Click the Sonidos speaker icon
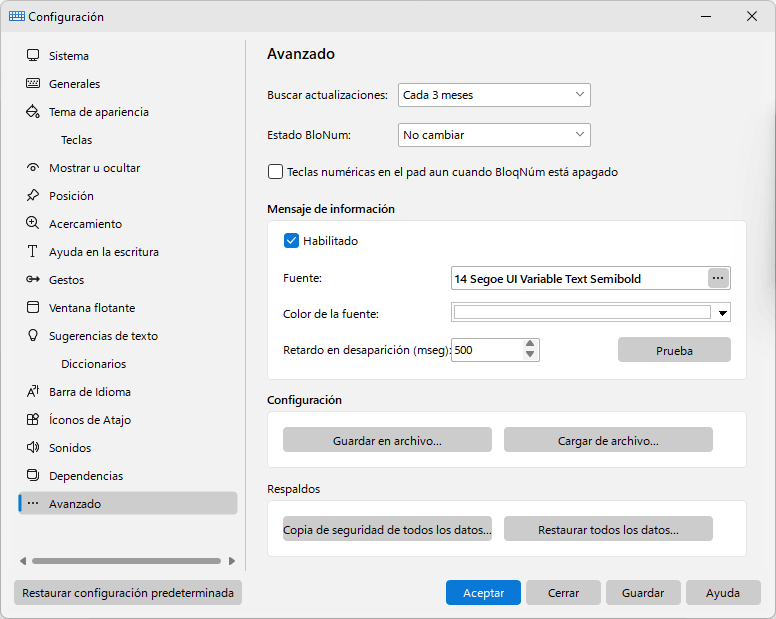The height and width of the screenshot is (619, 776). [x=33, y=447]
